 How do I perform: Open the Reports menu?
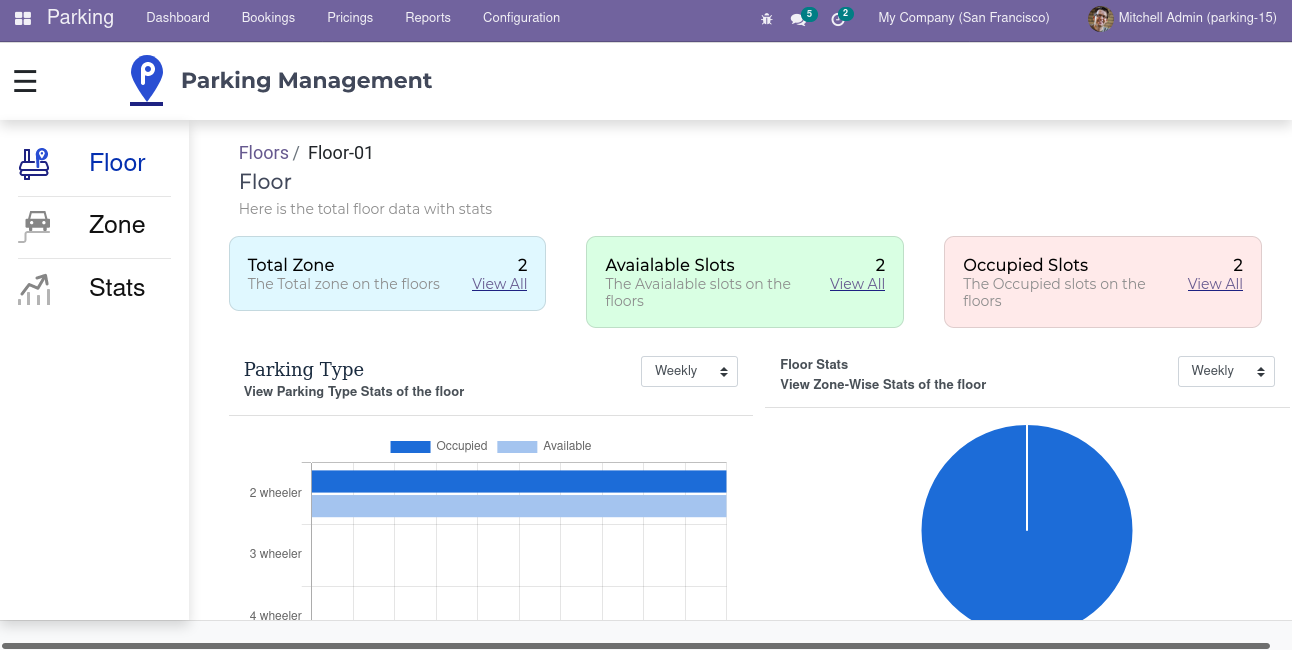(x=428, y=18)
